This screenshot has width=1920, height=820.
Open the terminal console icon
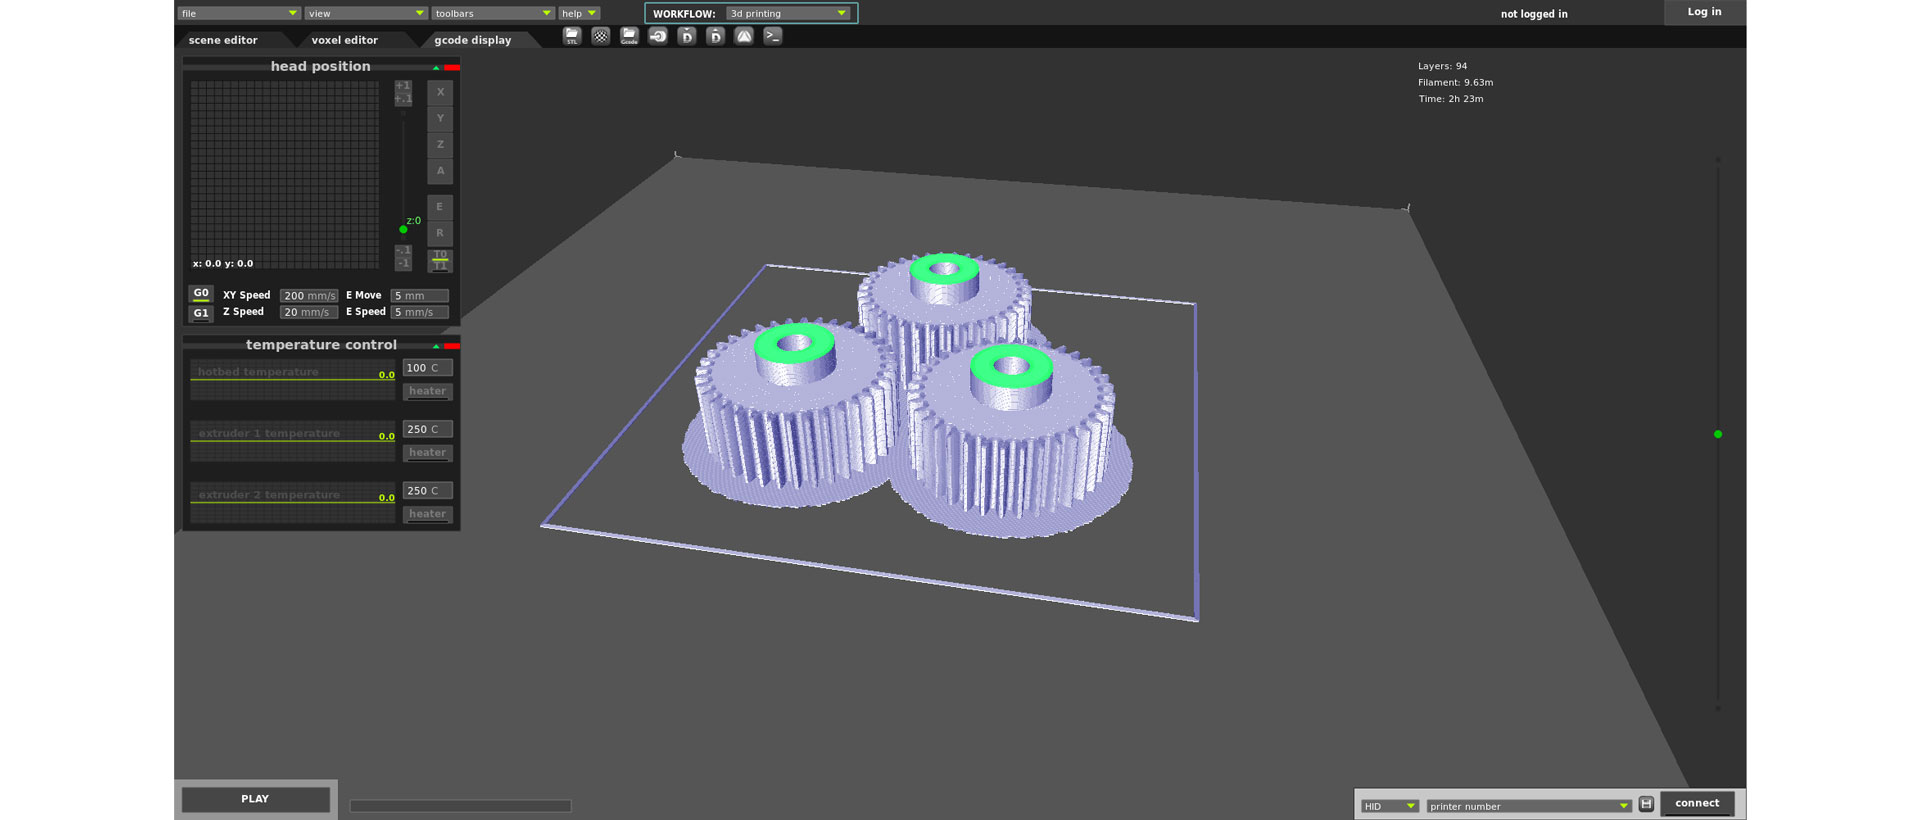pyautogui.click(x=773, y=36)
